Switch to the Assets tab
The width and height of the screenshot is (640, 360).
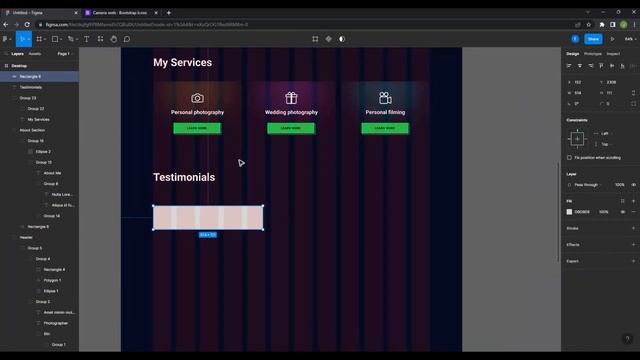click(35, 54)
